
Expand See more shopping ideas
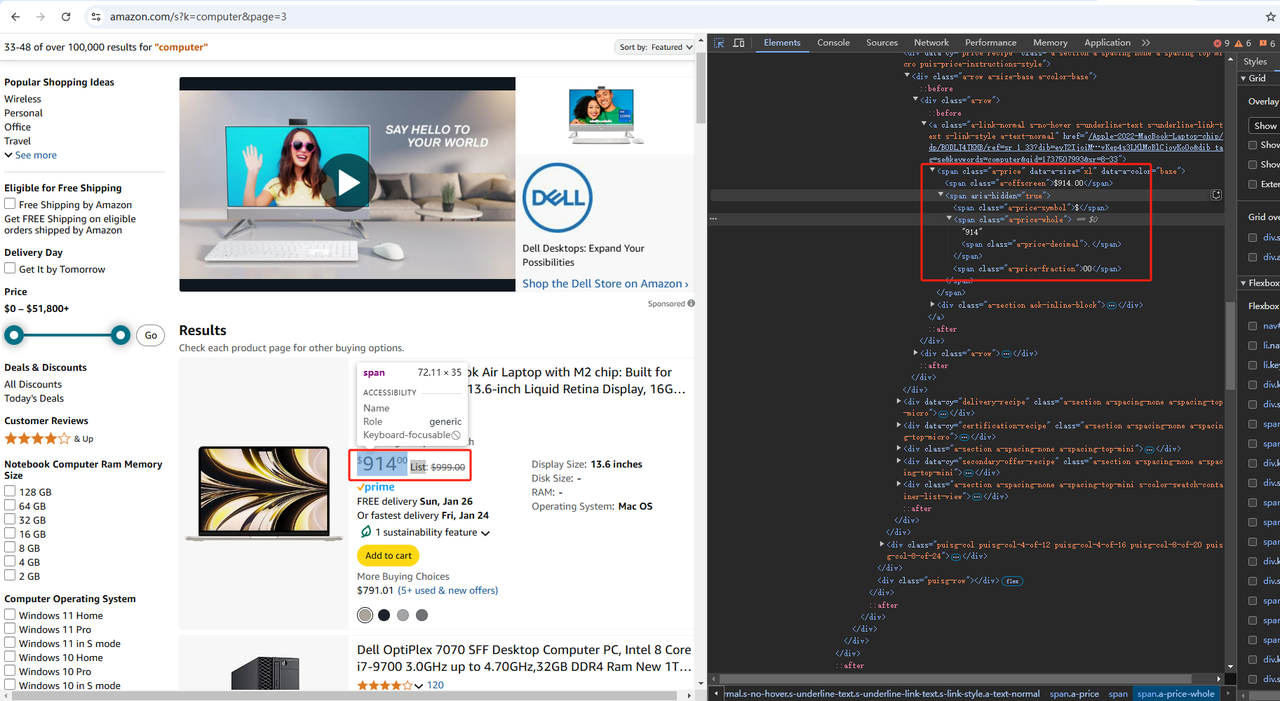click(x=30, y=155)
